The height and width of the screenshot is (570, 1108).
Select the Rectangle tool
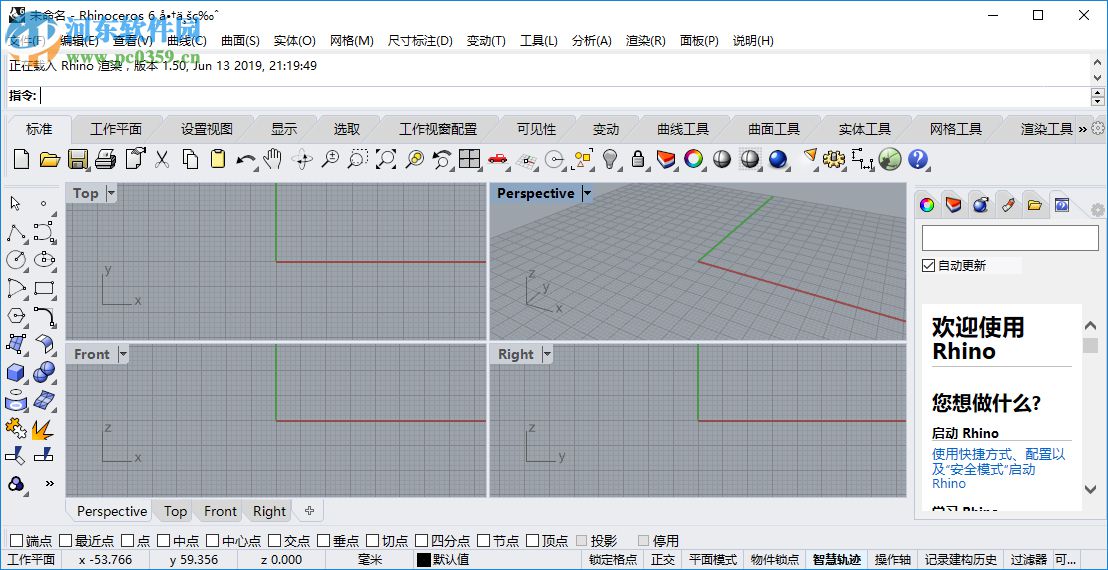click(x=45, y=288)
